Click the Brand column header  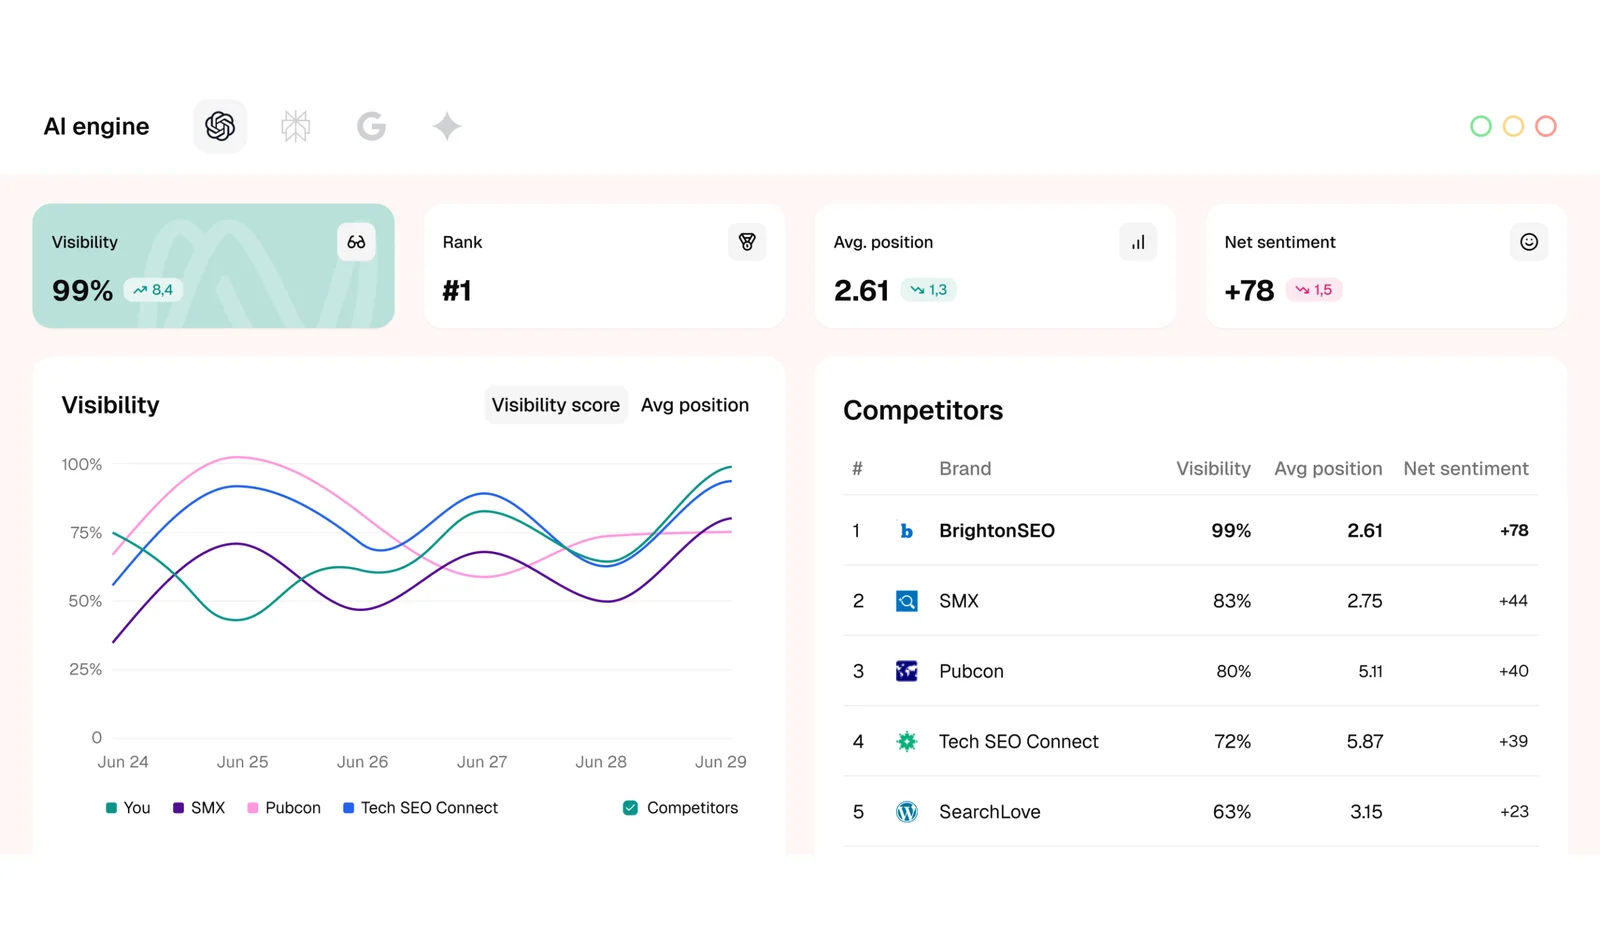[965, 469]
